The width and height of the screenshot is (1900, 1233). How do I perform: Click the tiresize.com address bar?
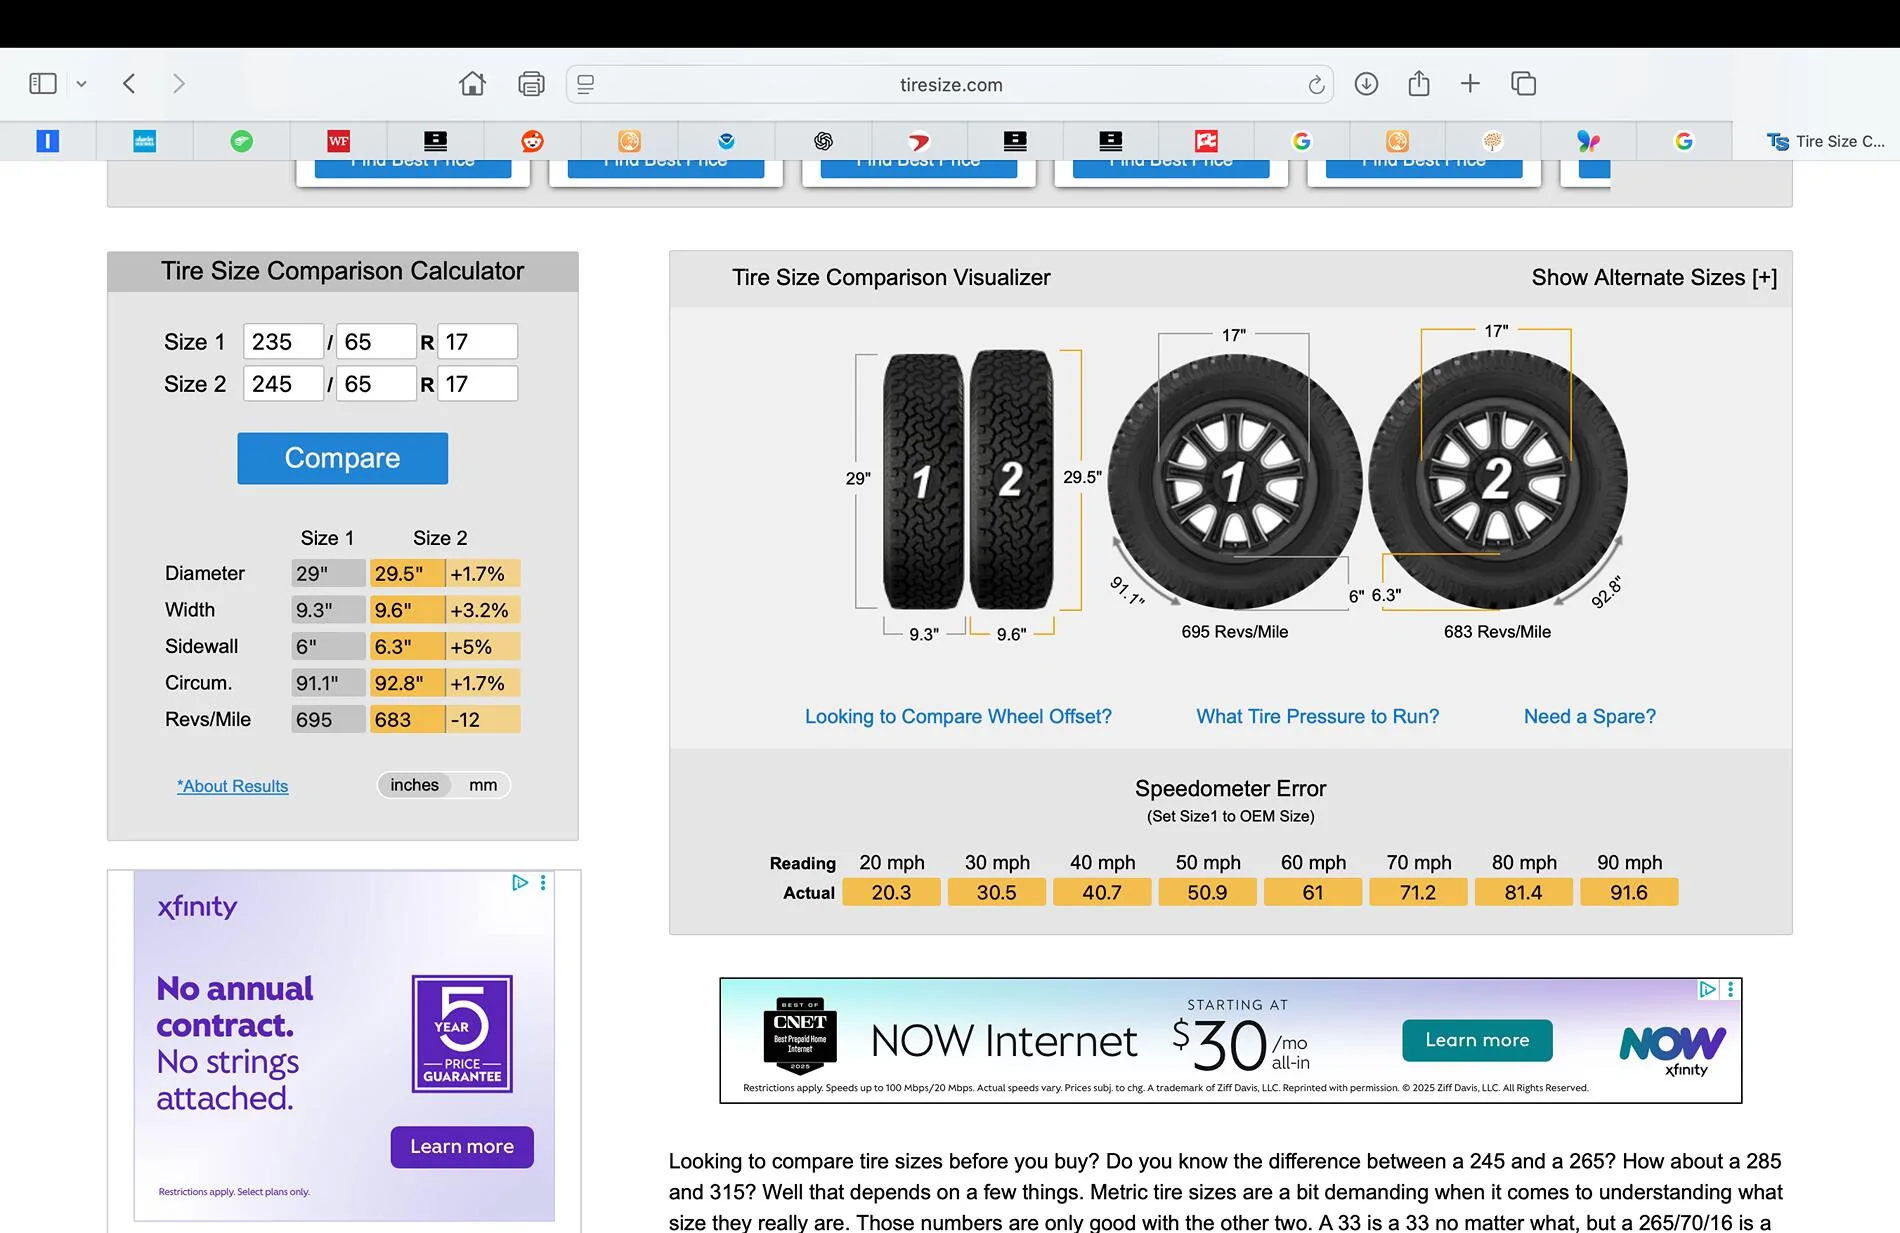coord(950,85)
